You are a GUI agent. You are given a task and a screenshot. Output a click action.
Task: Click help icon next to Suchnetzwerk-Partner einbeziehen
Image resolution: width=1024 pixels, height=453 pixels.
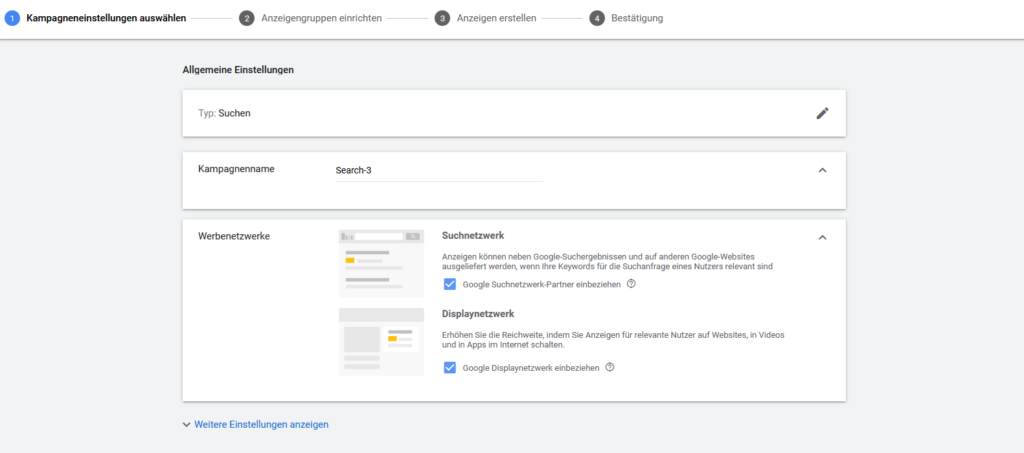click(631, 284)
